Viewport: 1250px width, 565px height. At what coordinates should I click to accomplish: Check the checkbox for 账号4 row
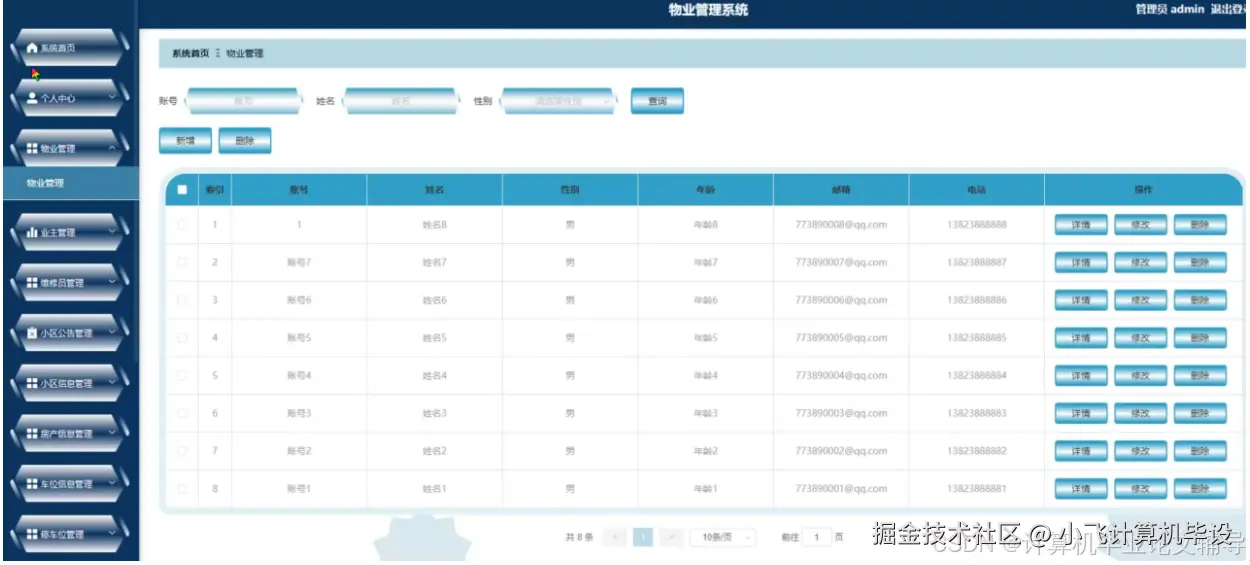click(182, 376)
